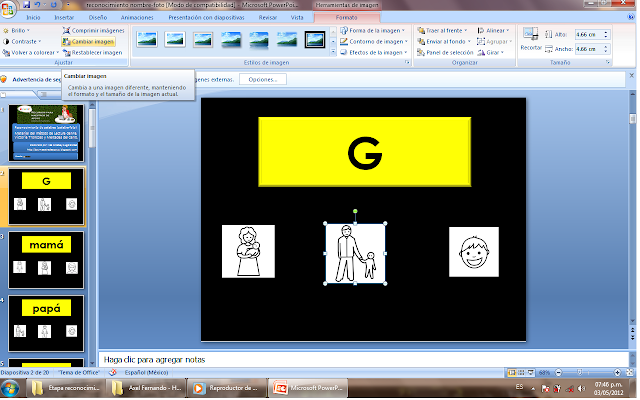The height and width of the screenshot is (400, 640).
Task: Open Contorno de la imagen dropdown
Action: pyautogui.click(x=374, y=42)
